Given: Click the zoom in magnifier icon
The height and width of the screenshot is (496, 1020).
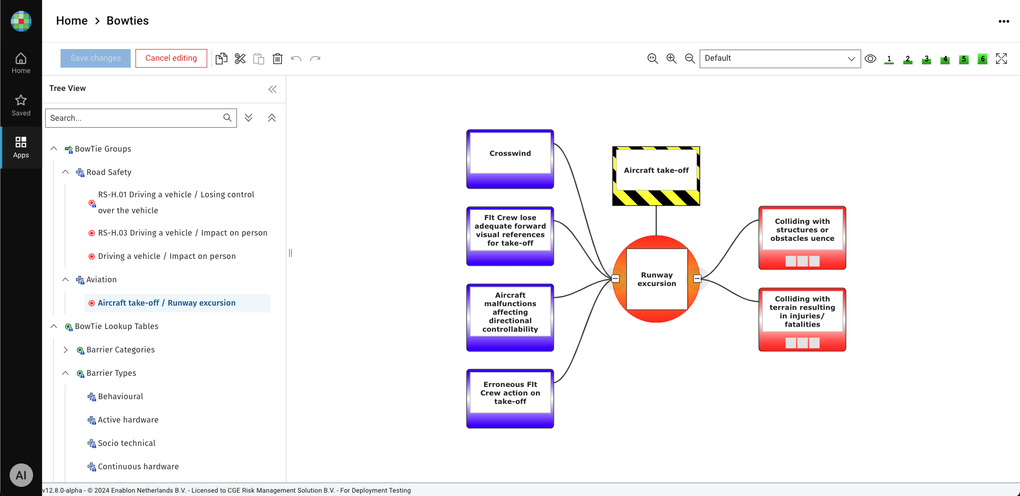Looking at the screenshot, I should 671,59.
